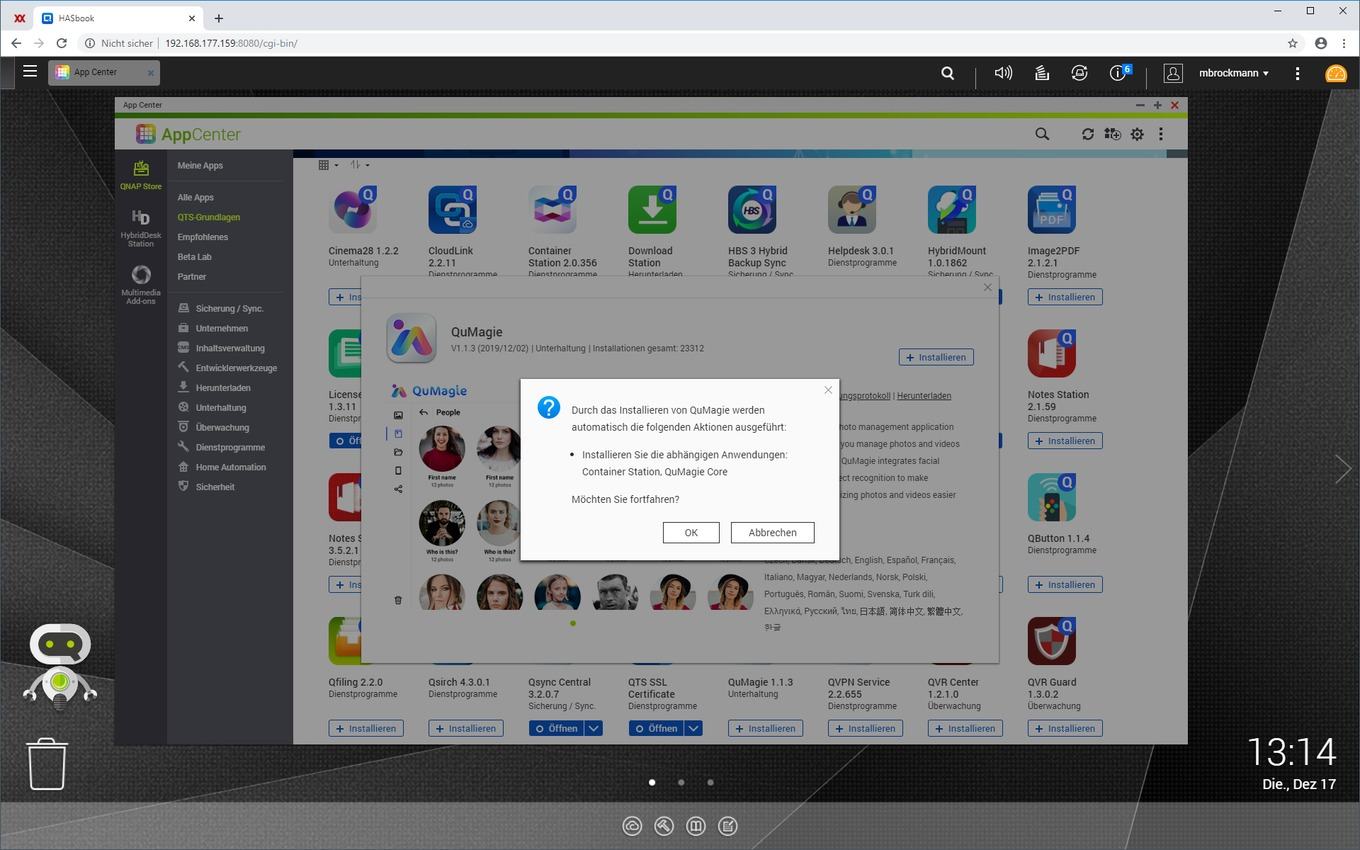Refresh the App Center list
This screenshot has width=1360, height=850.
point(1088,134)
